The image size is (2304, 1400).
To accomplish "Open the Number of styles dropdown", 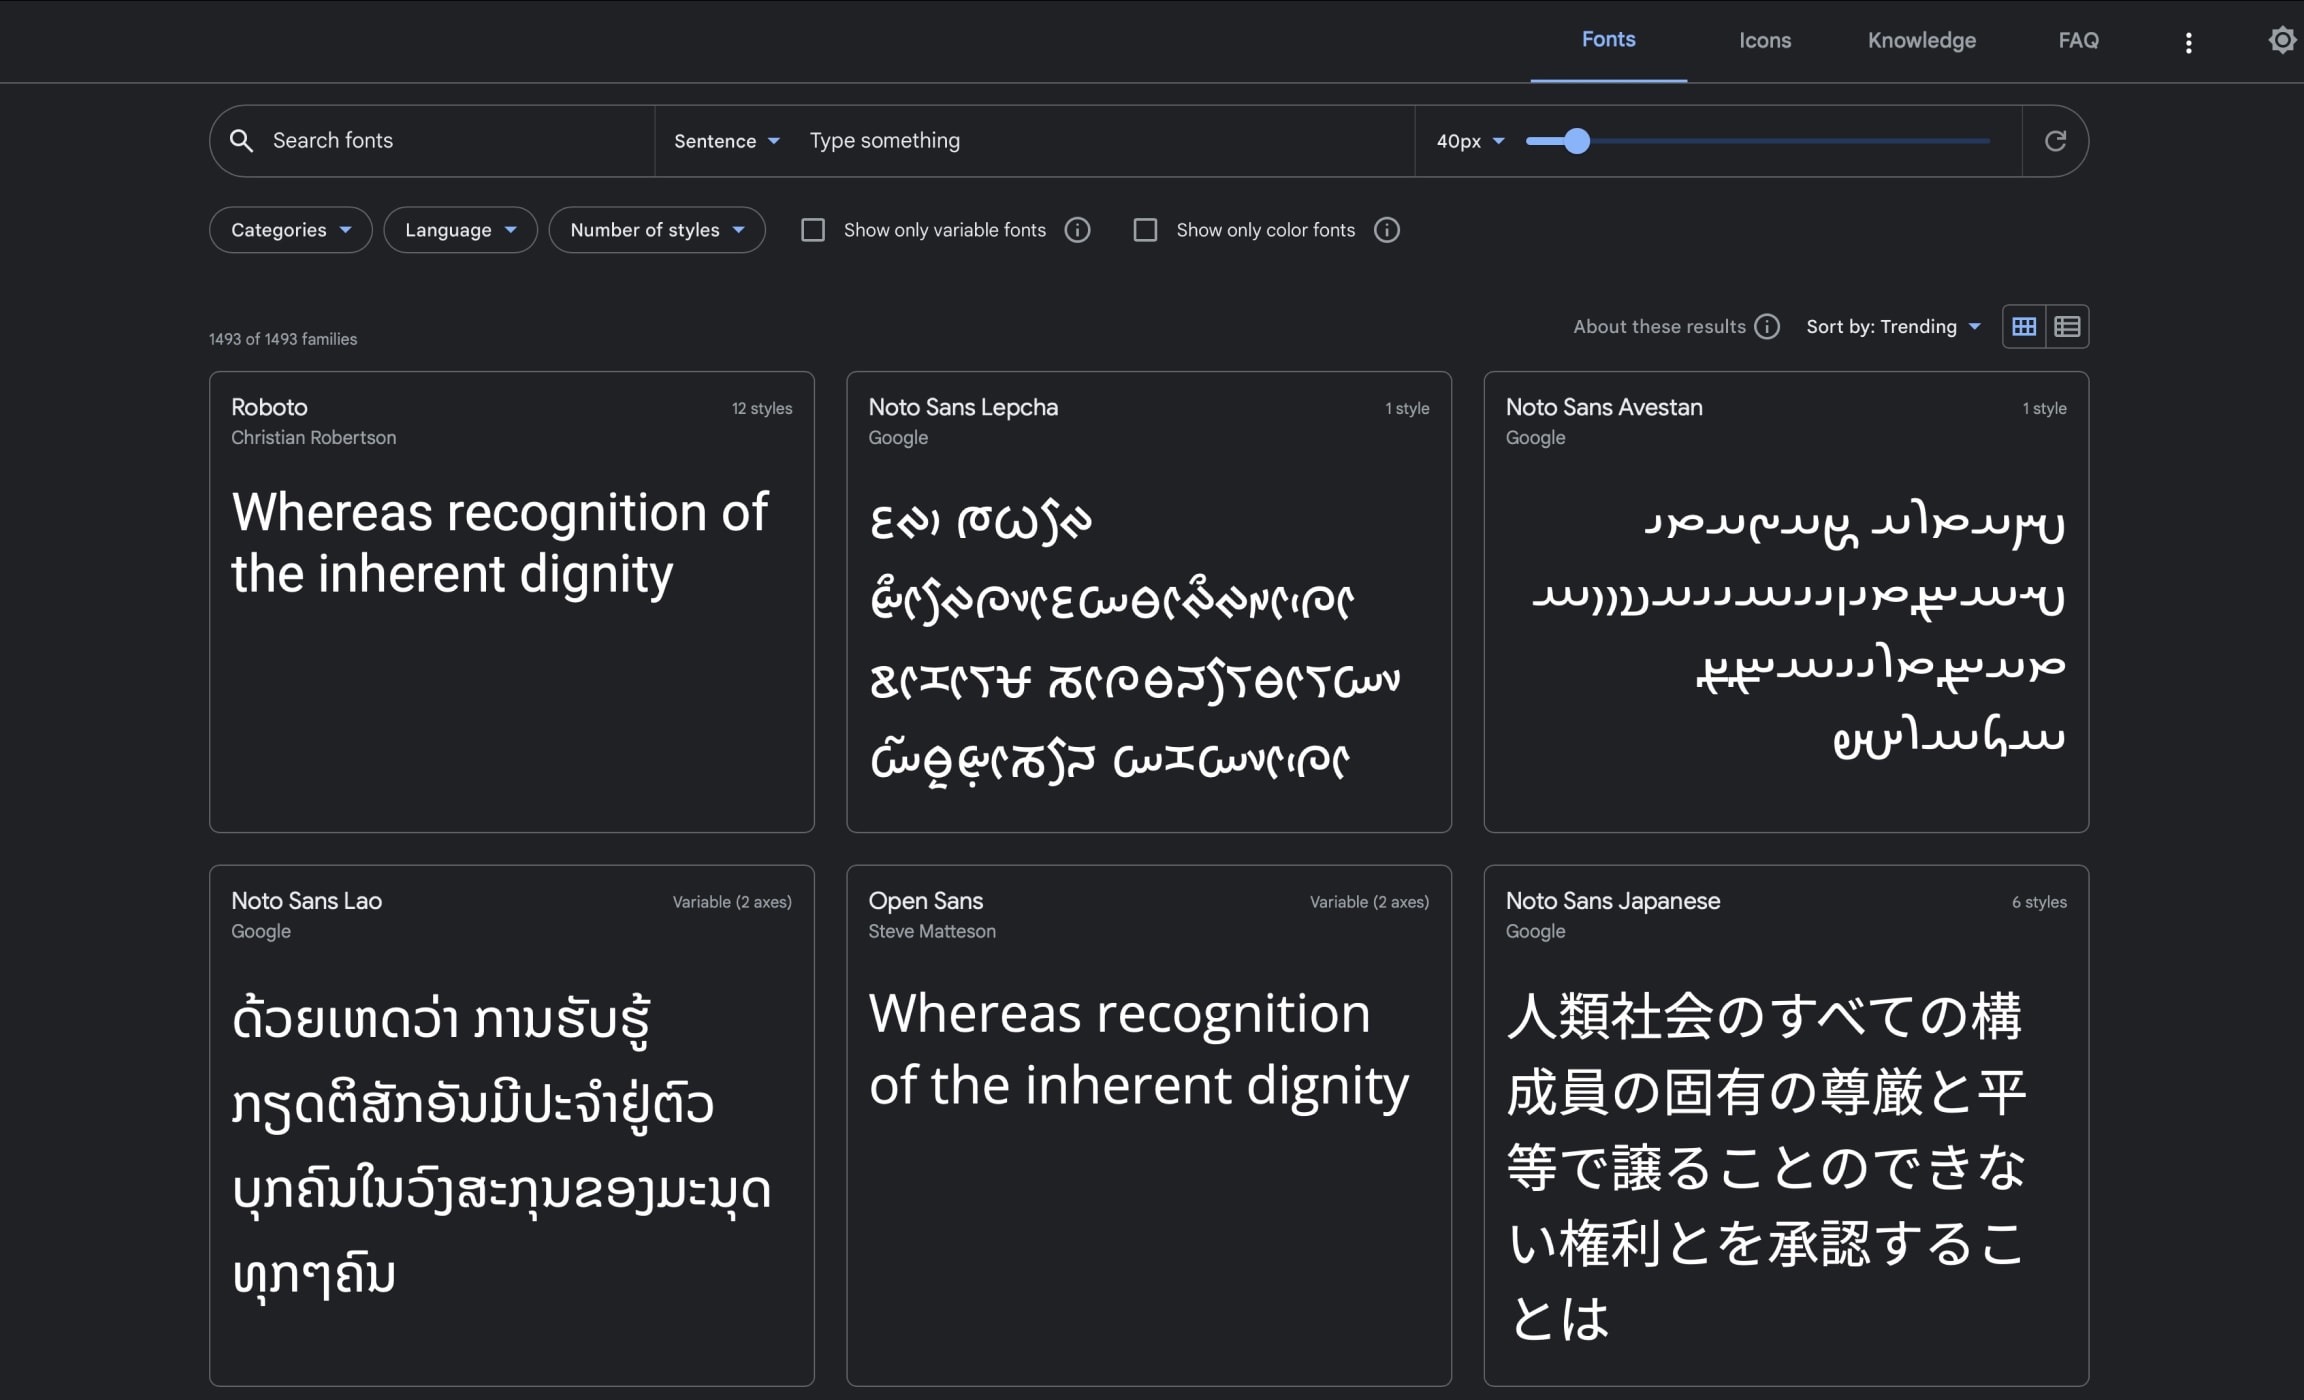I will tap(656, 230).
